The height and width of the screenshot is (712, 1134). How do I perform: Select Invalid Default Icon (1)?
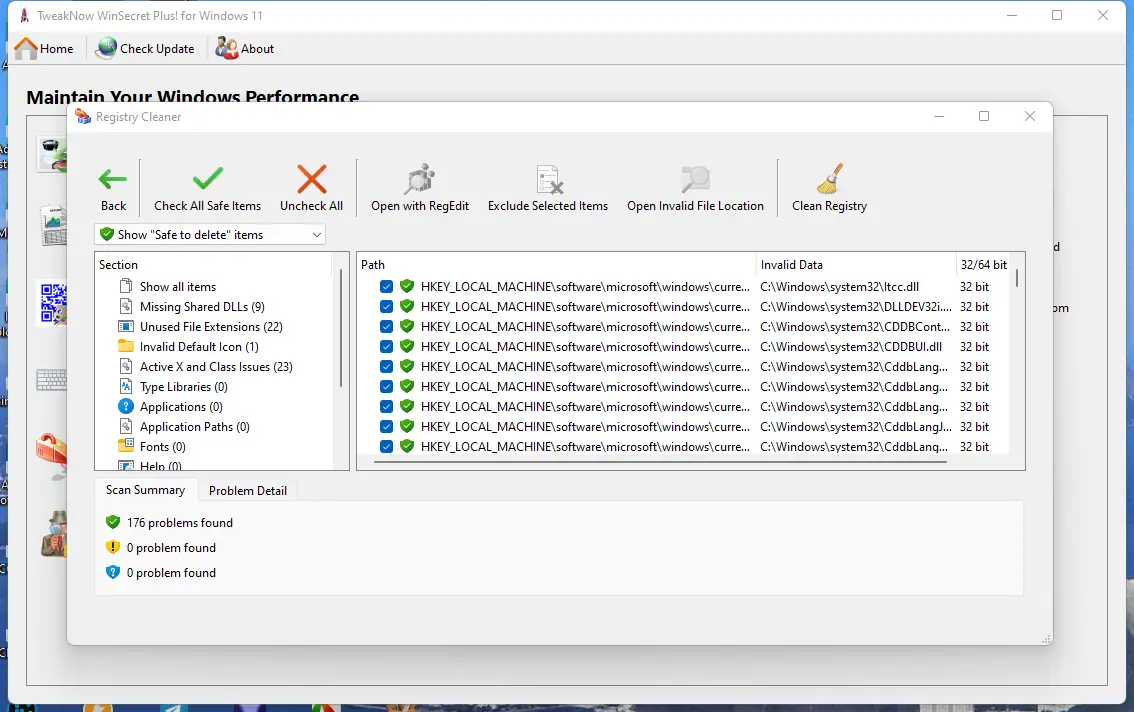point(199,347)
